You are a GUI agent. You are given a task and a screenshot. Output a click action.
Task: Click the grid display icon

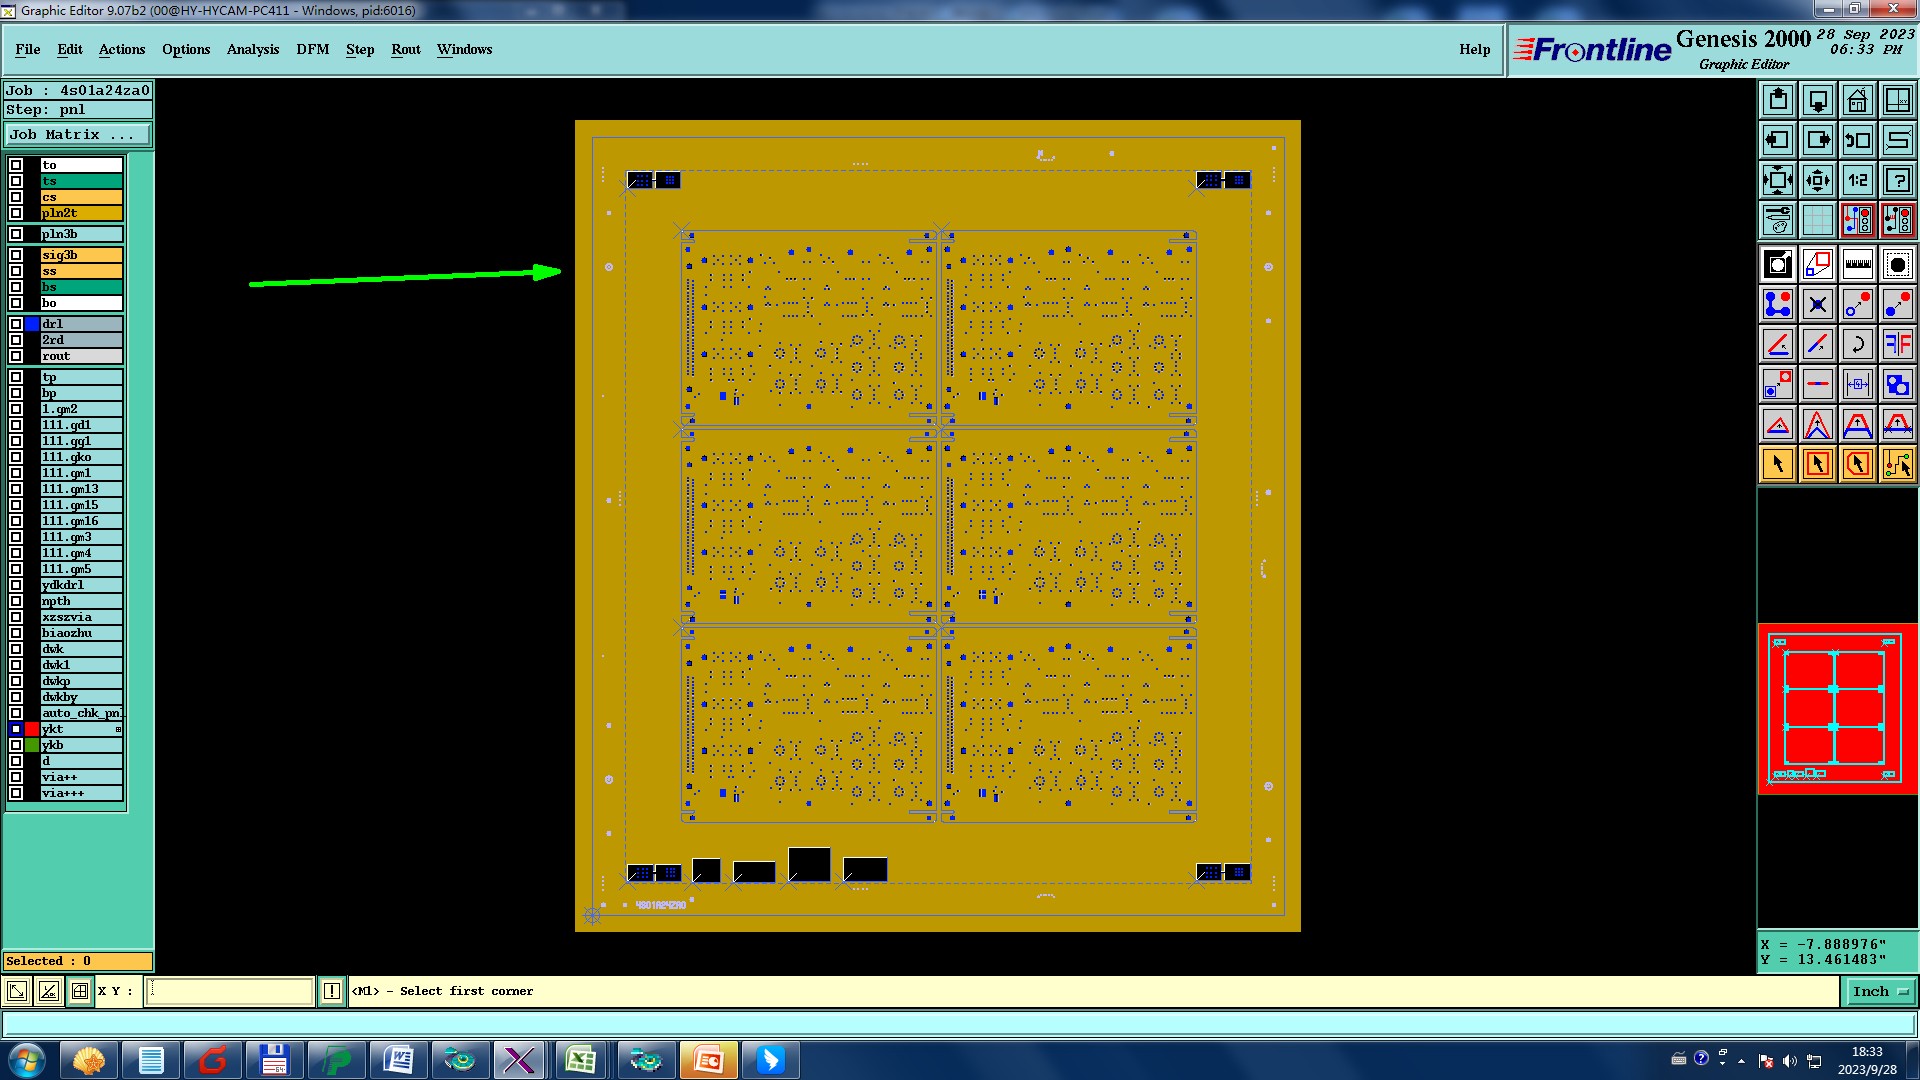[x=1817, y=220]
